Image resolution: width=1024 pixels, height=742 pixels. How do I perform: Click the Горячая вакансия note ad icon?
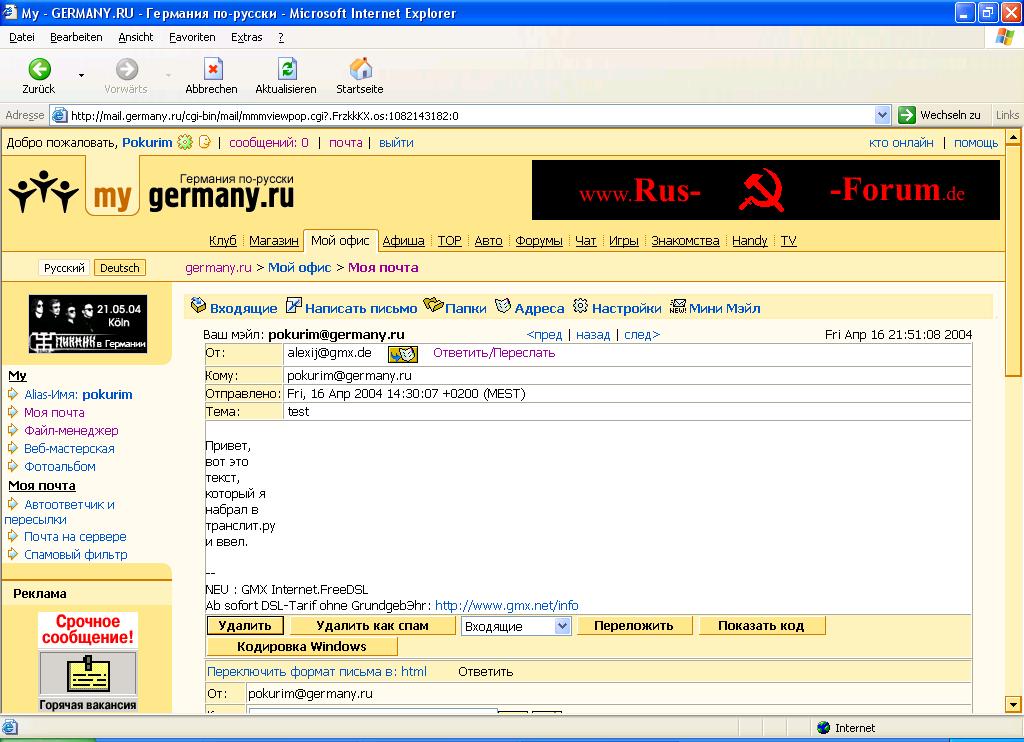tap(88, 673)
